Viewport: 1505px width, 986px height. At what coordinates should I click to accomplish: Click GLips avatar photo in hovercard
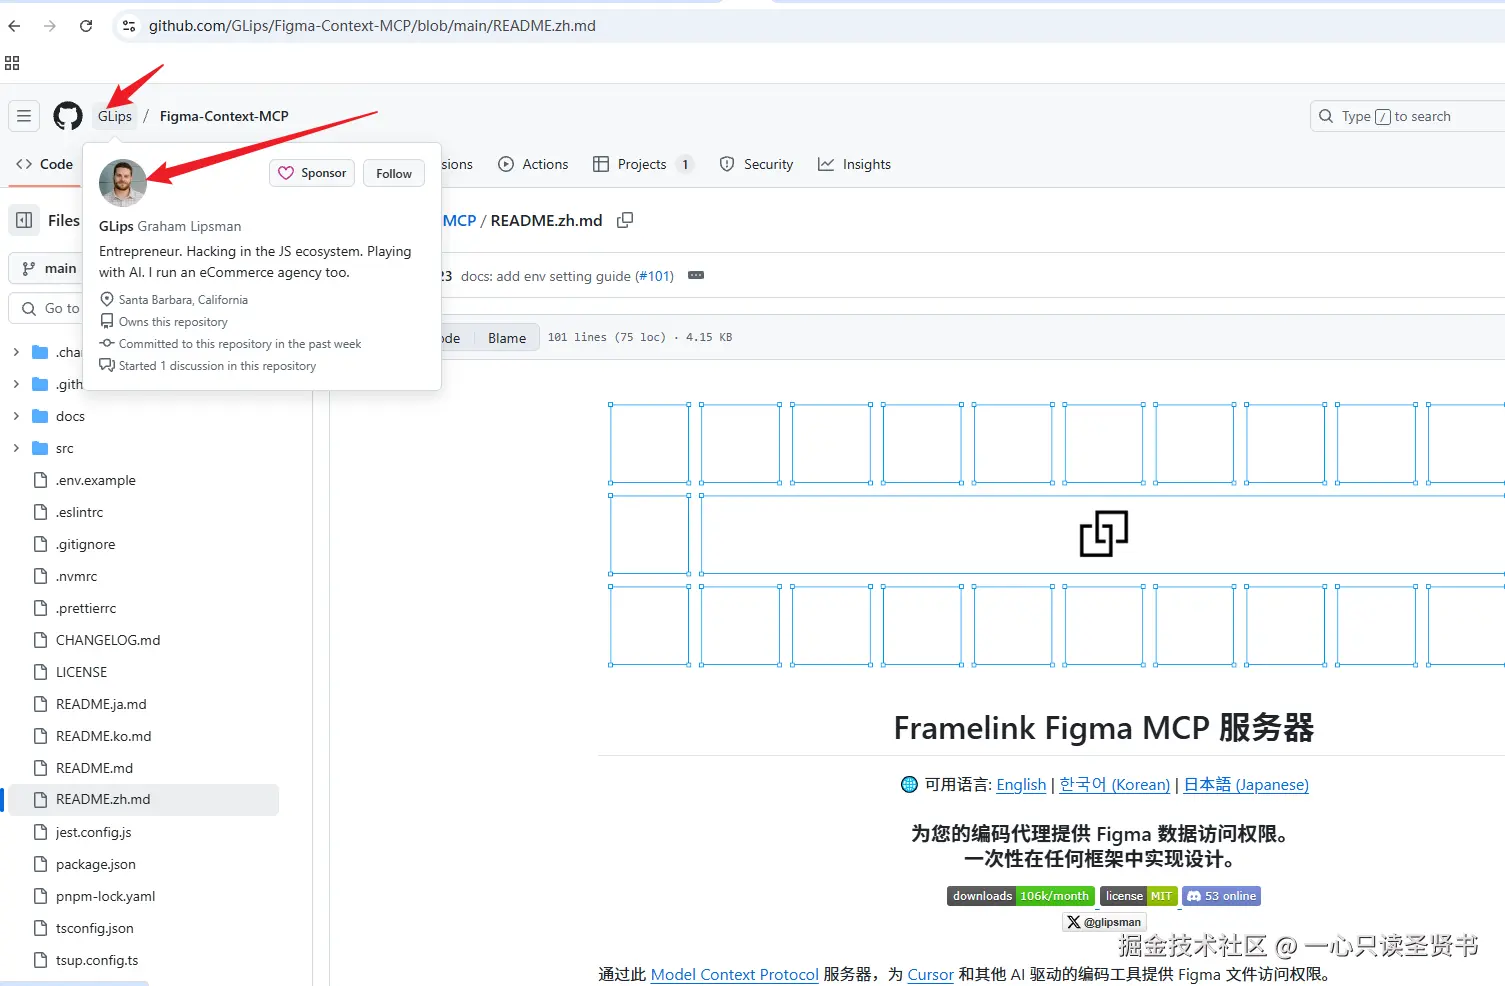pyautogui.click(x=123, y=183)
